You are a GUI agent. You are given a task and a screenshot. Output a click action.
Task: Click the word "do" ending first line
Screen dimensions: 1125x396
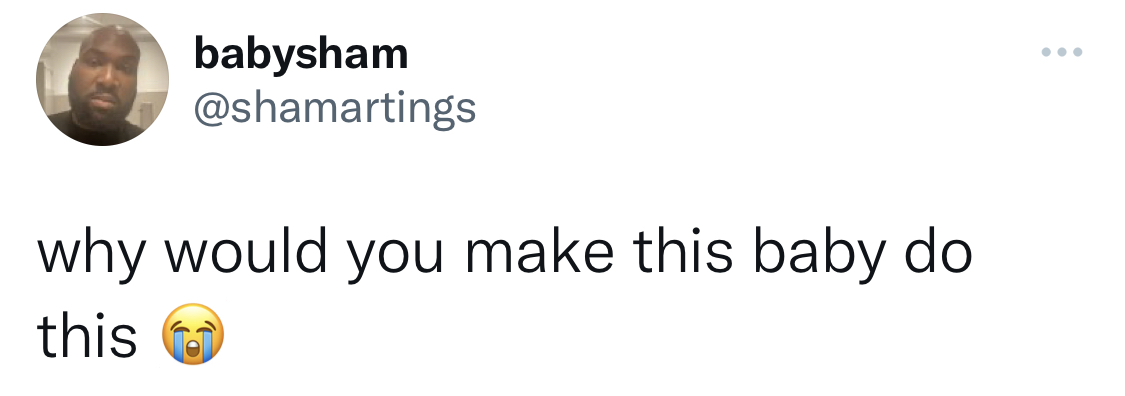[938, 253]
